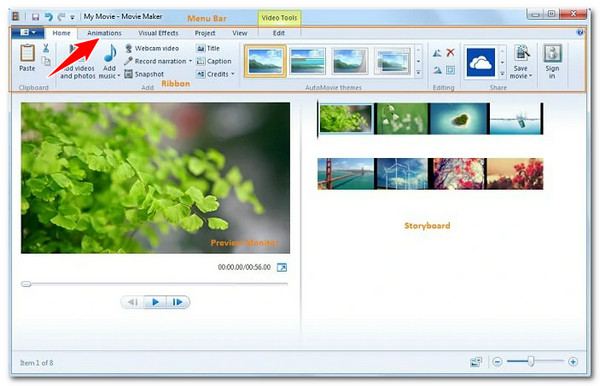Screen dimensions: 600x386
Task: Click the Movie Maker title bar app icon
Action: coord(16,16)
